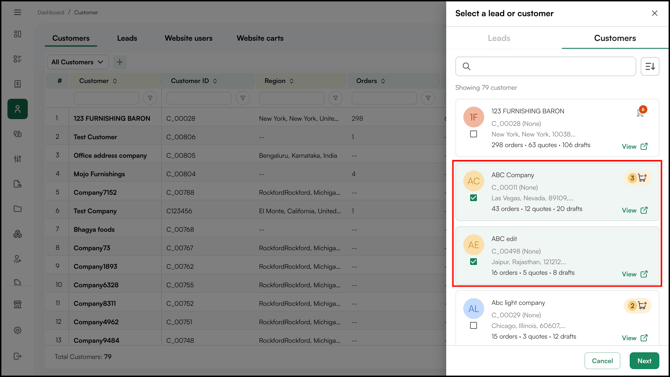Viewport: 670px width, 377px height.
Task: Click the sort order icon beside search box
Action: click(650, 66)
